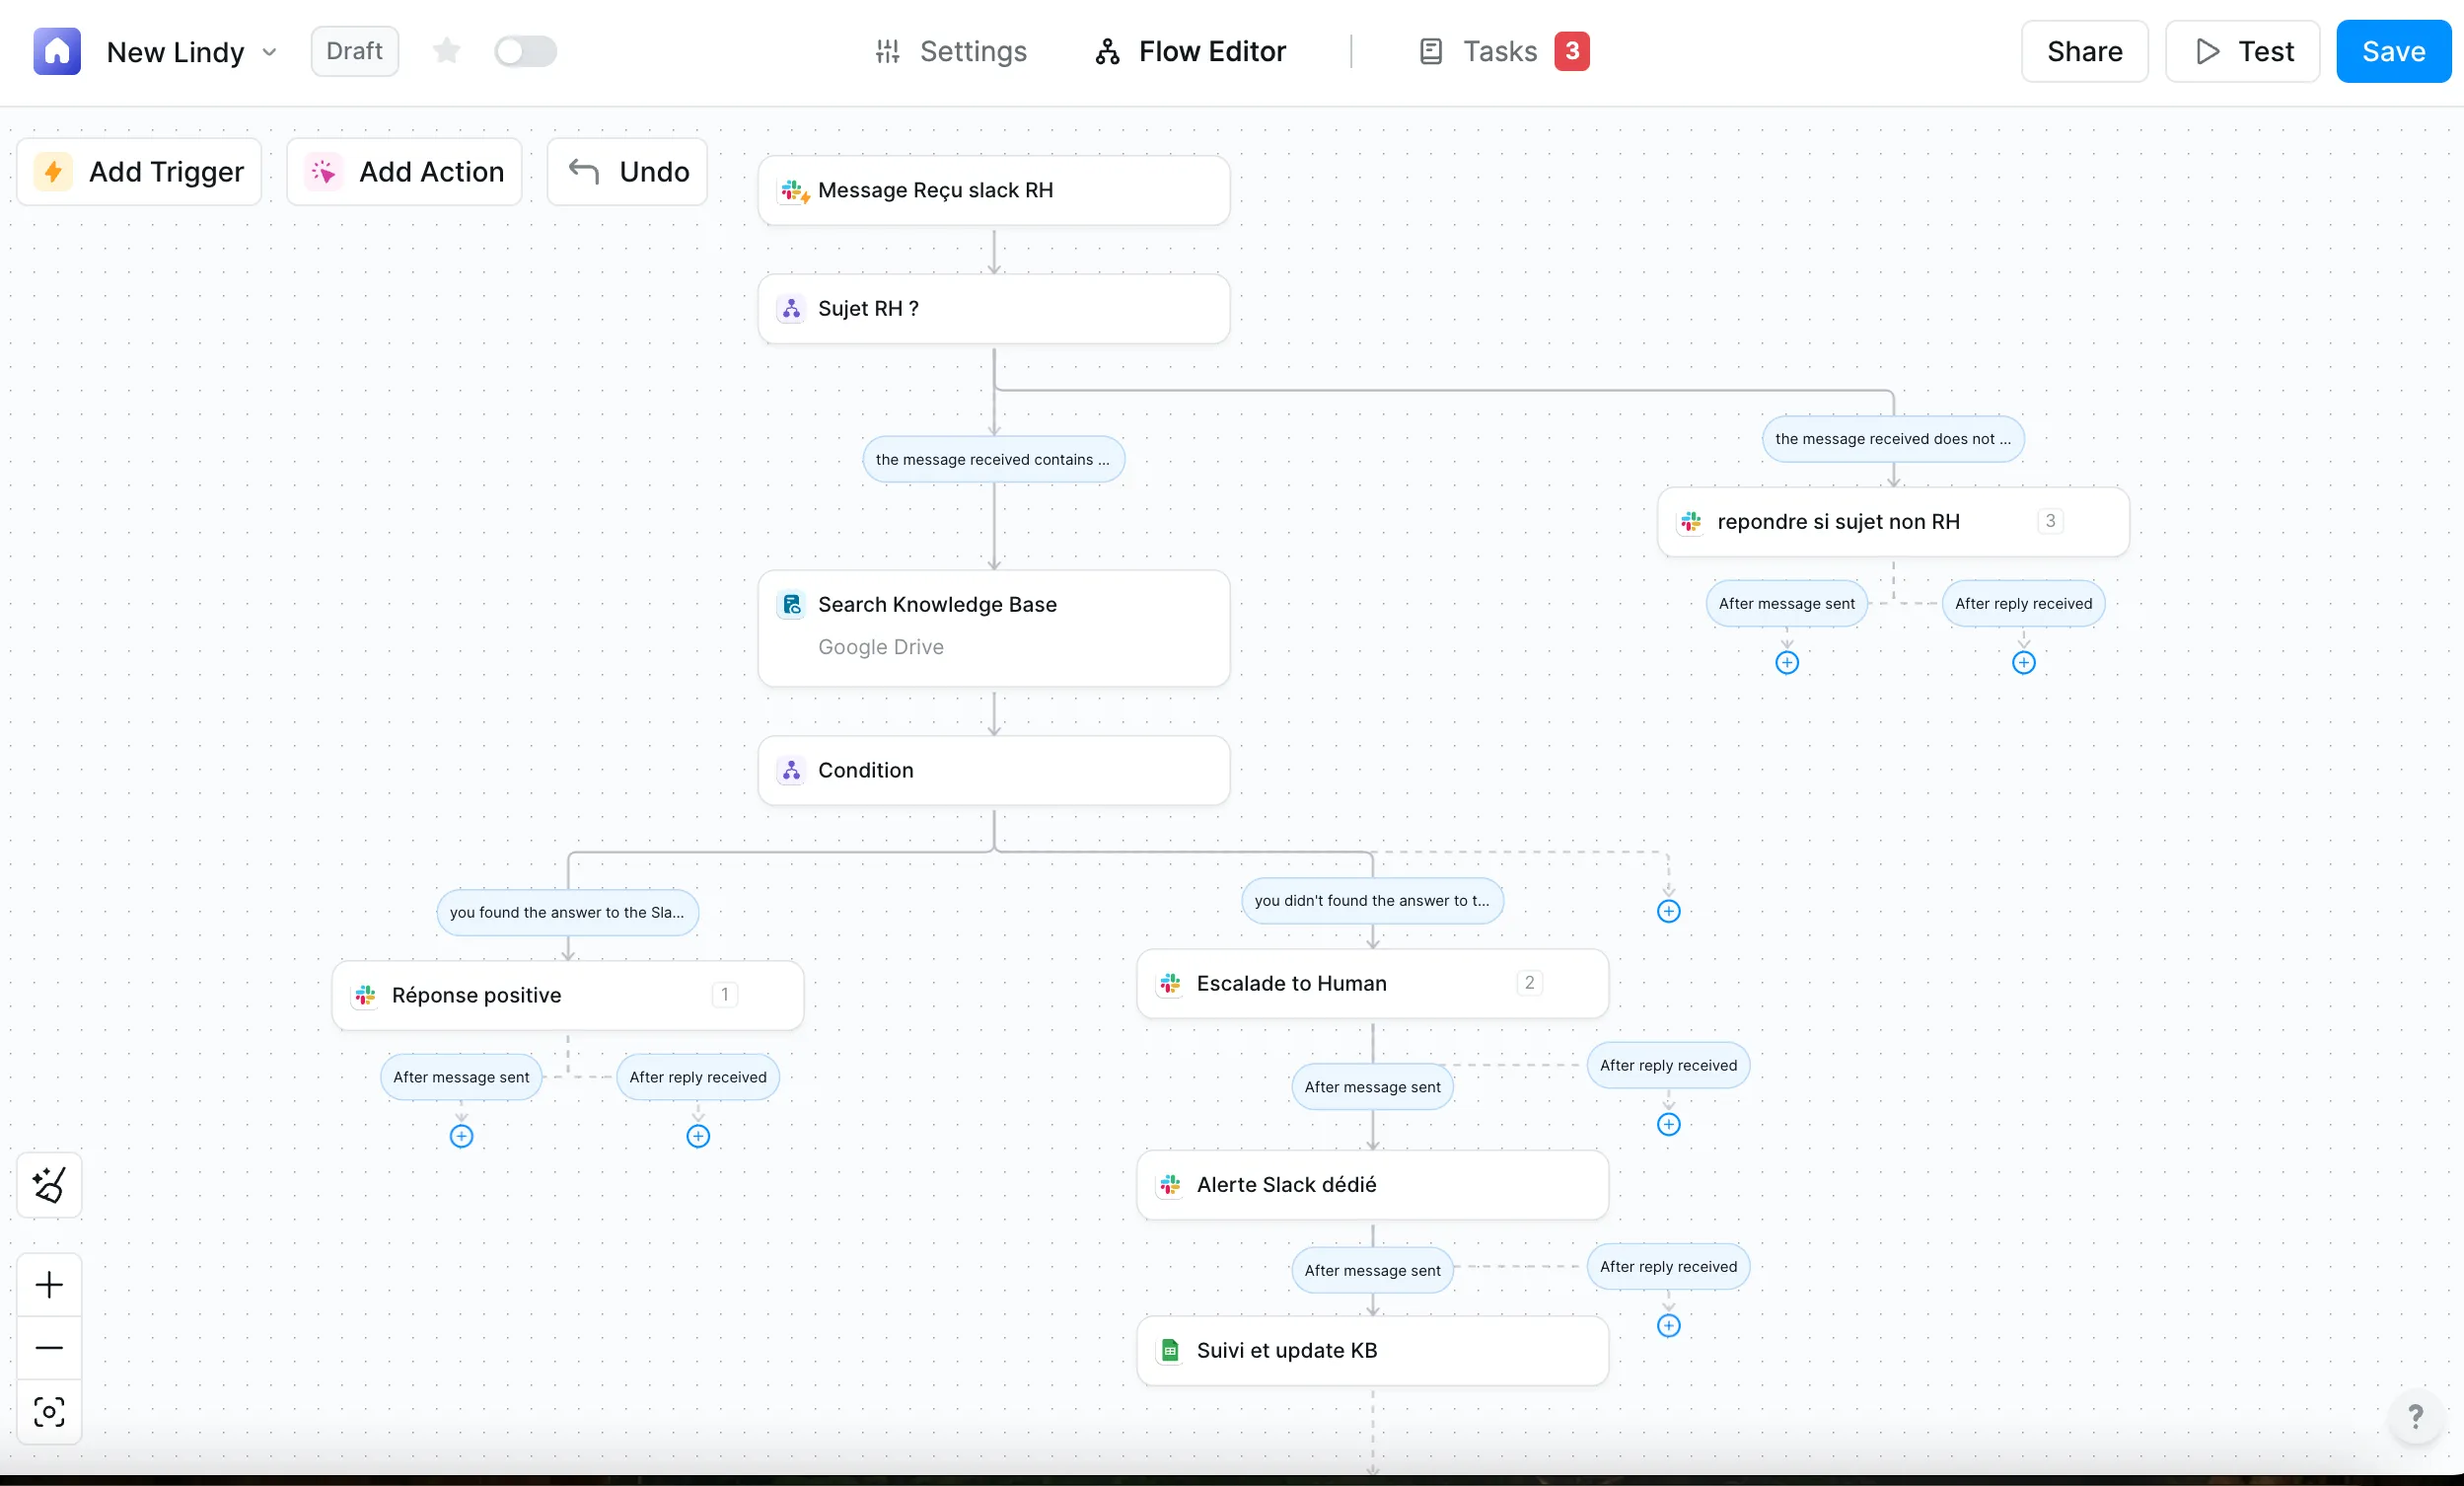This screenshot has height=1486, width=2464.
Task: Open help via the question mark icon
Action: [2417, 1418]
